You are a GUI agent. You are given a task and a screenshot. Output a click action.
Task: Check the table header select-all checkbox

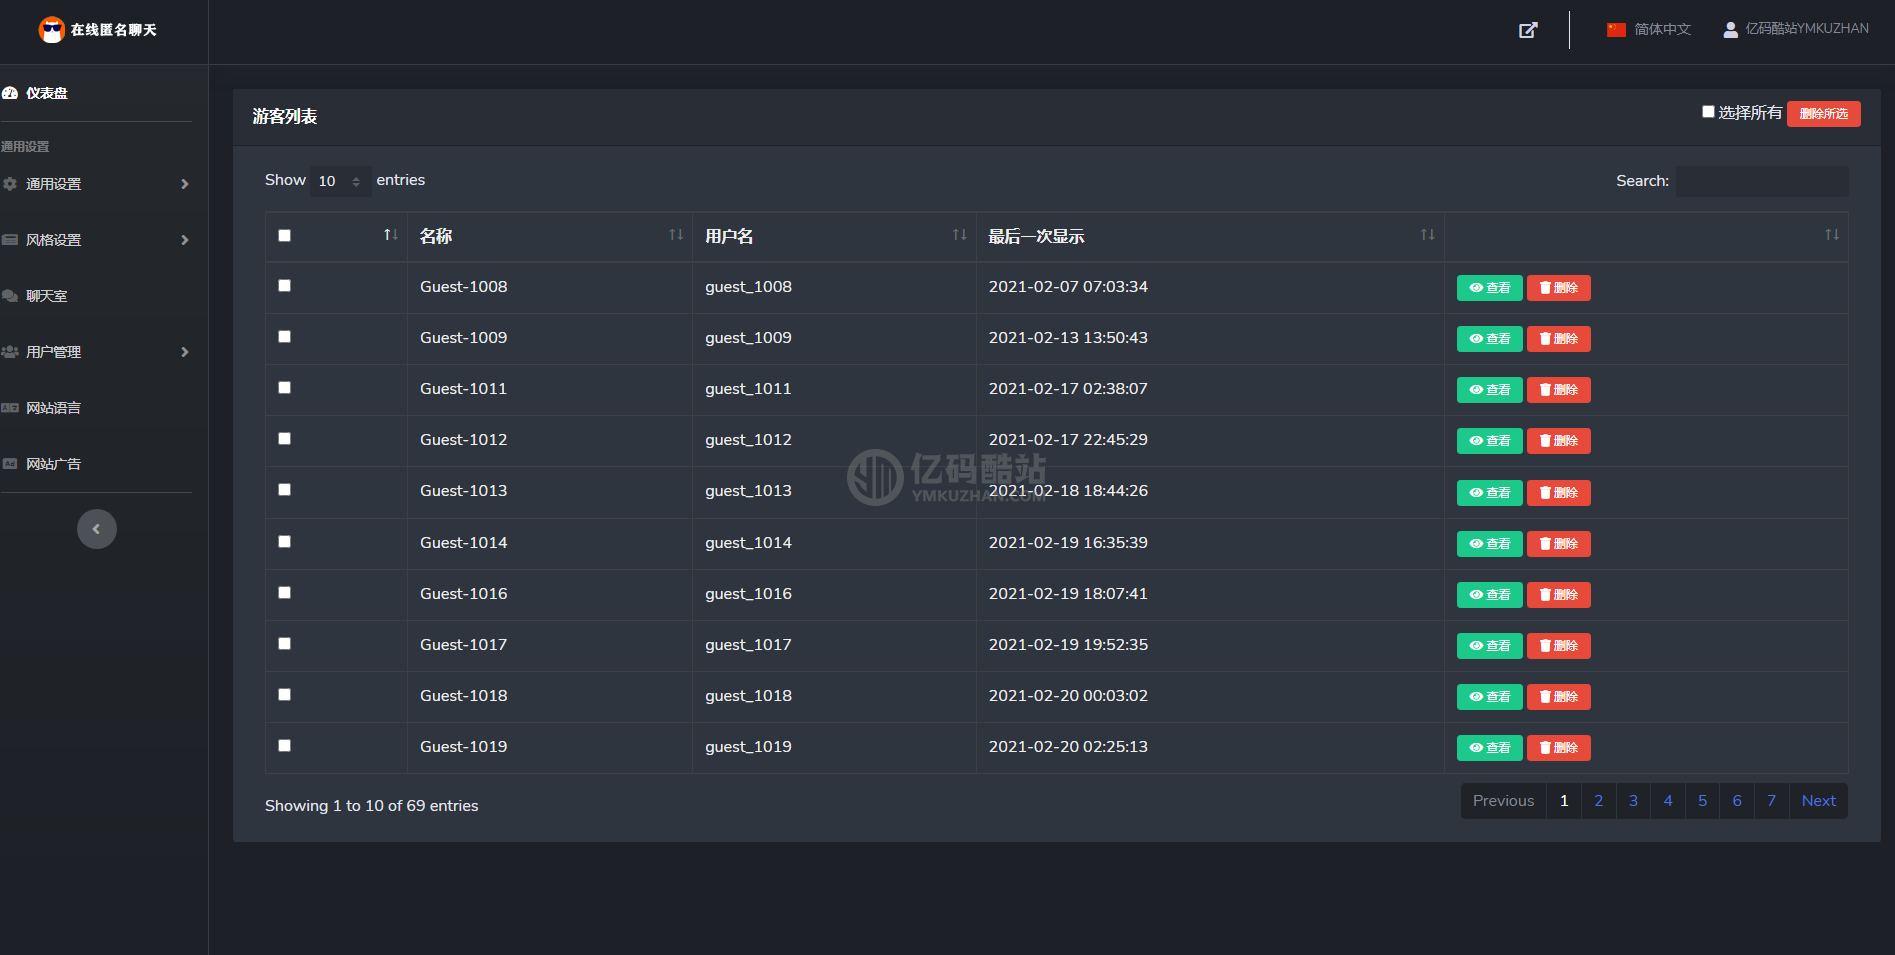click(285, 236)
